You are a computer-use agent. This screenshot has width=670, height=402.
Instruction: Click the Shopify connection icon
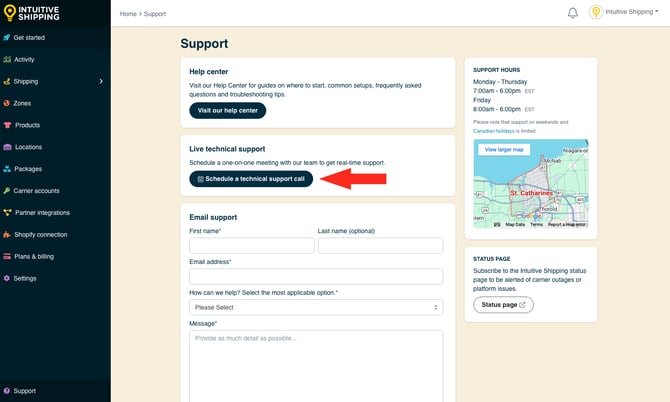pyautogui.click(x=7, y=235)
